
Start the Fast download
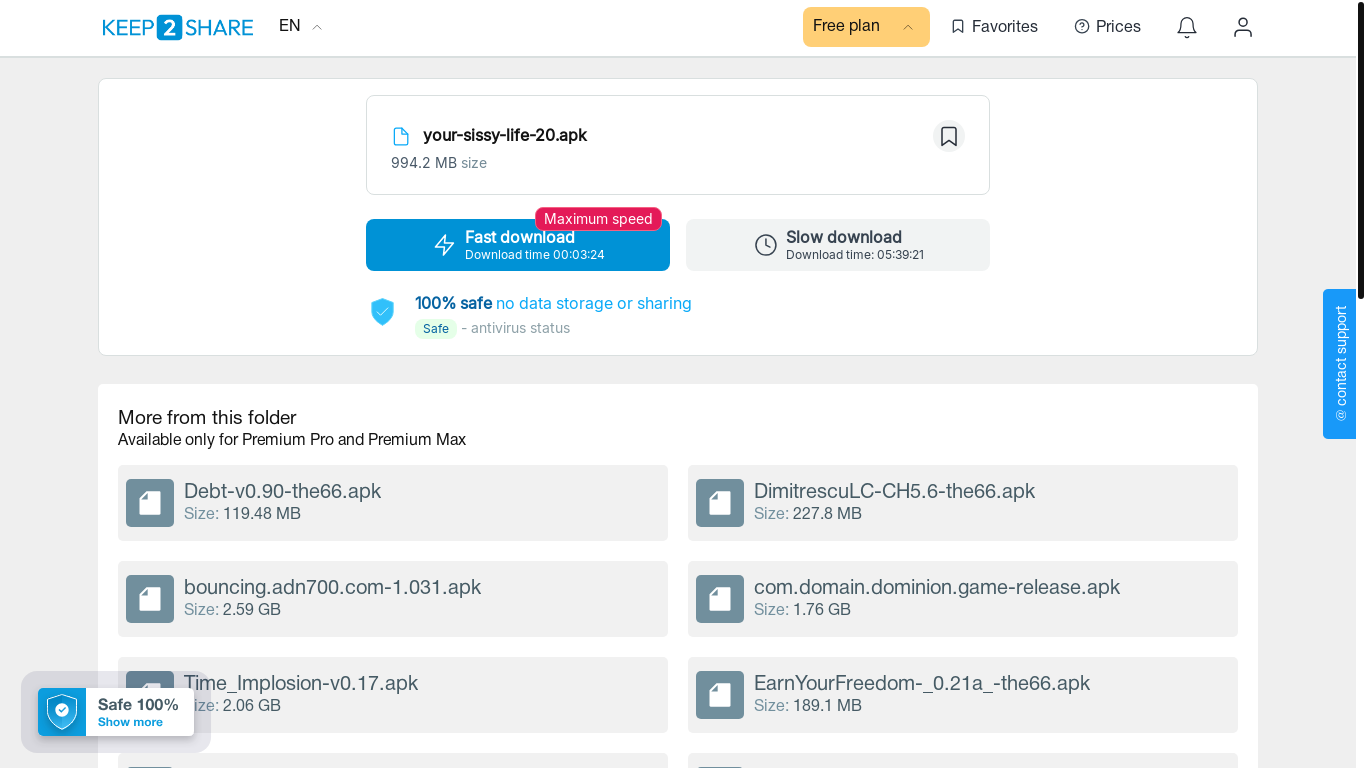(x=518, y=245)
